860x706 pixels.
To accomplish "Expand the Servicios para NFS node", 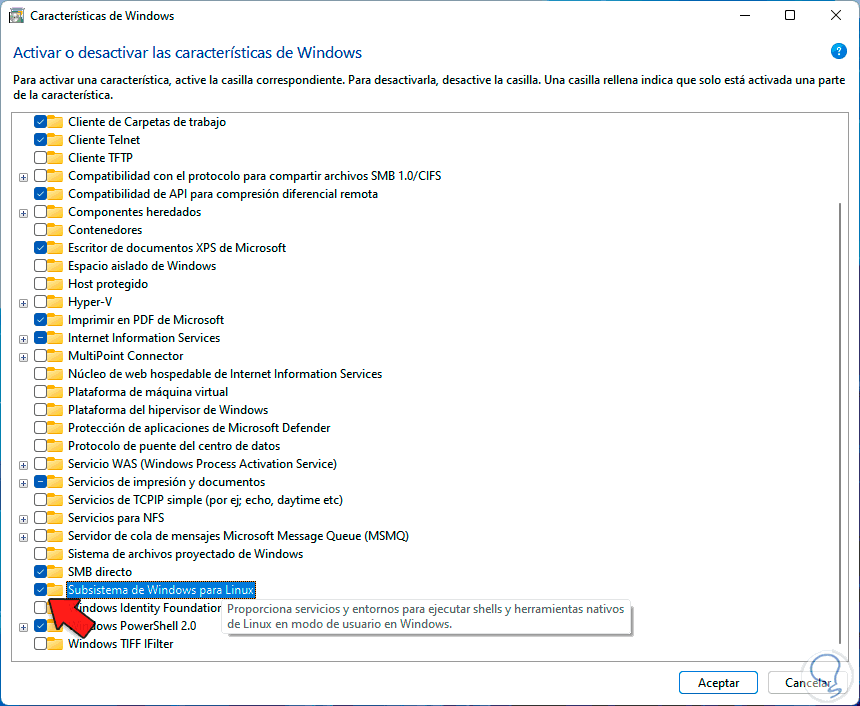I will pyautogui.click(x=23, y=519).
